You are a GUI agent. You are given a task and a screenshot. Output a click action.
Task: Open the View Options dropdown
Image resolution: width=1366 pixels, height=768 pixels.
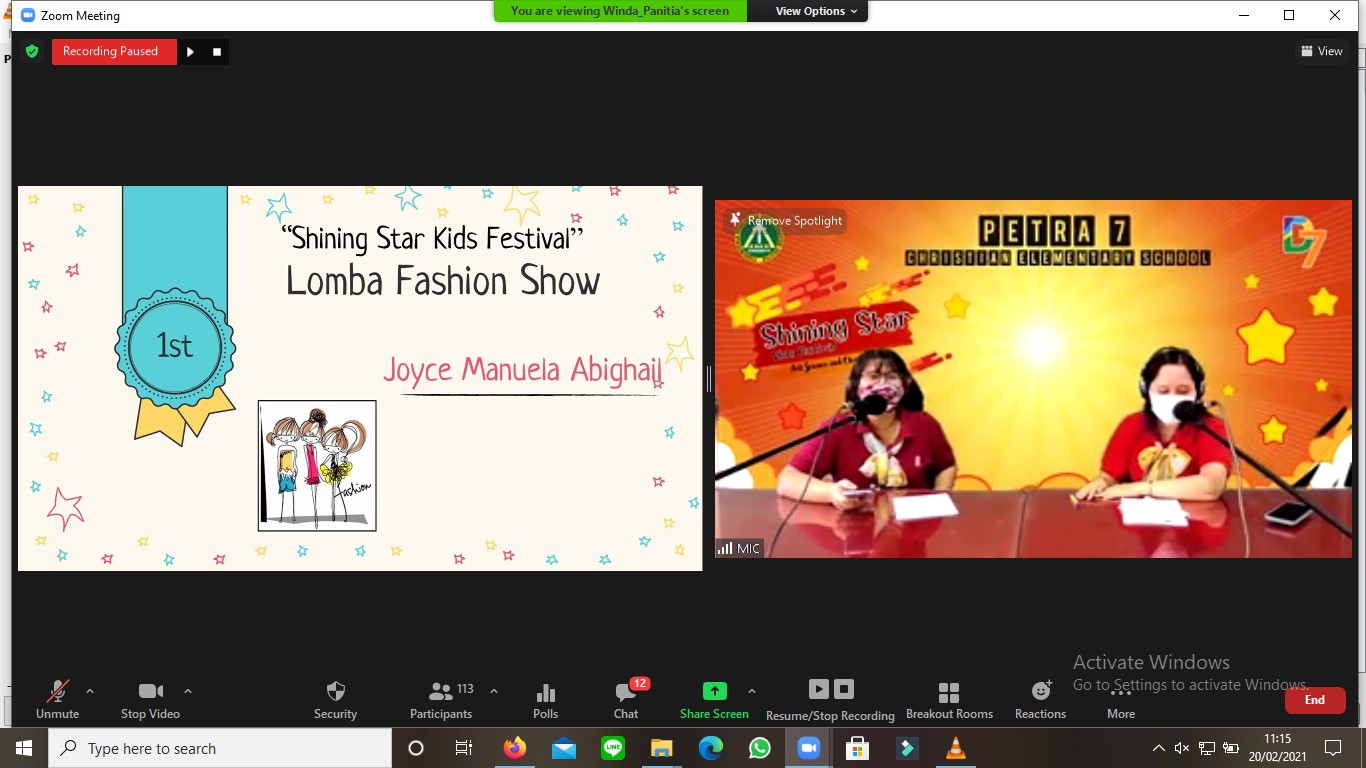816,11
